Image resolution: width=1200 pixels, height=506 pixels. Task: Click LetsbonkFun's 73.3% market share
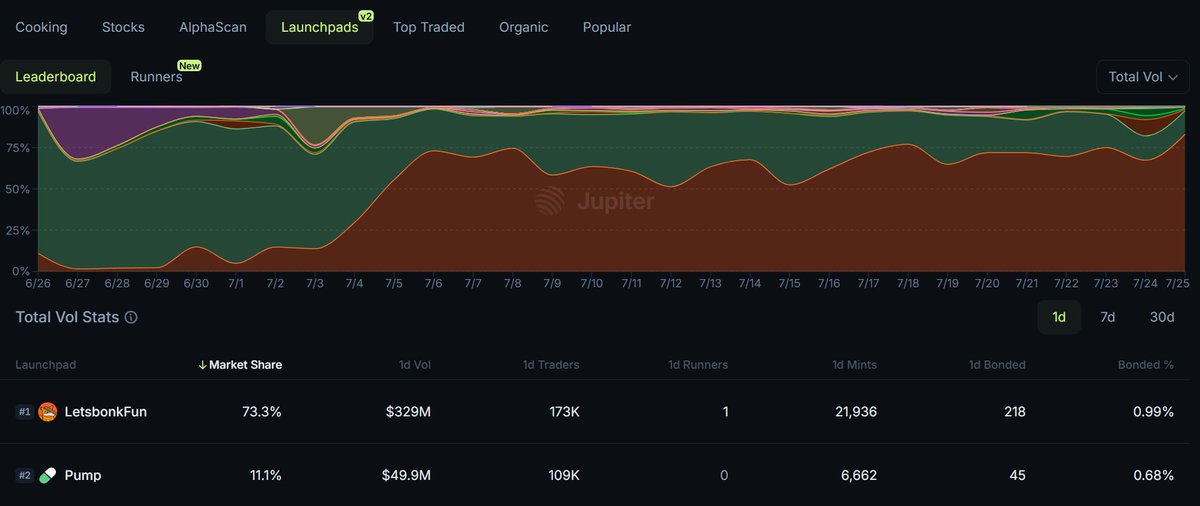pyautogui.click(x=263, y=412)
